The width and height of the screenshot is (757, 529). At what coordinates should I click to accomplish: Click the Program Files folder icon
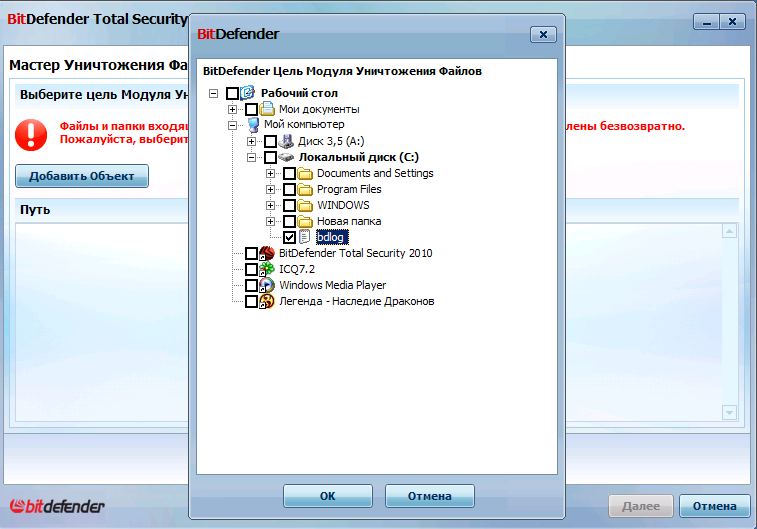point(305,189)
